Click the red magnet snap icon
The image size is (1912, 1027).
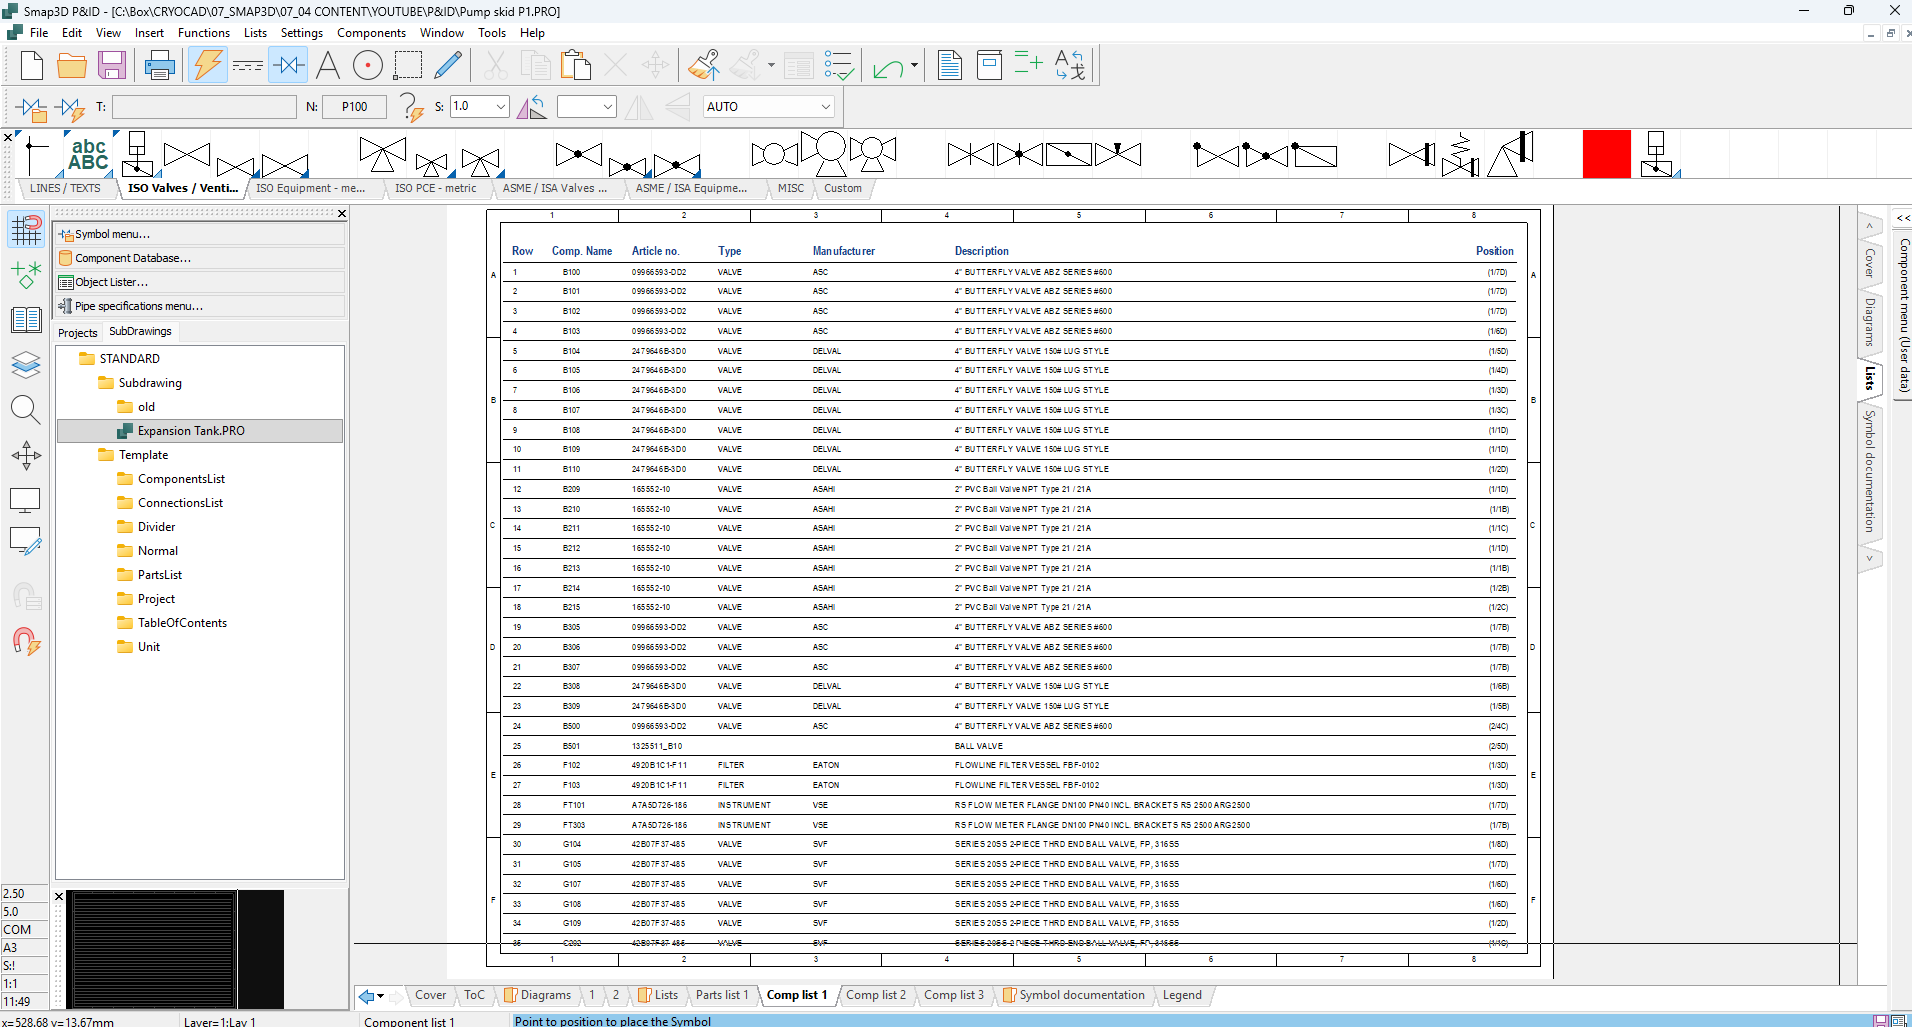[x=26, y=641]
